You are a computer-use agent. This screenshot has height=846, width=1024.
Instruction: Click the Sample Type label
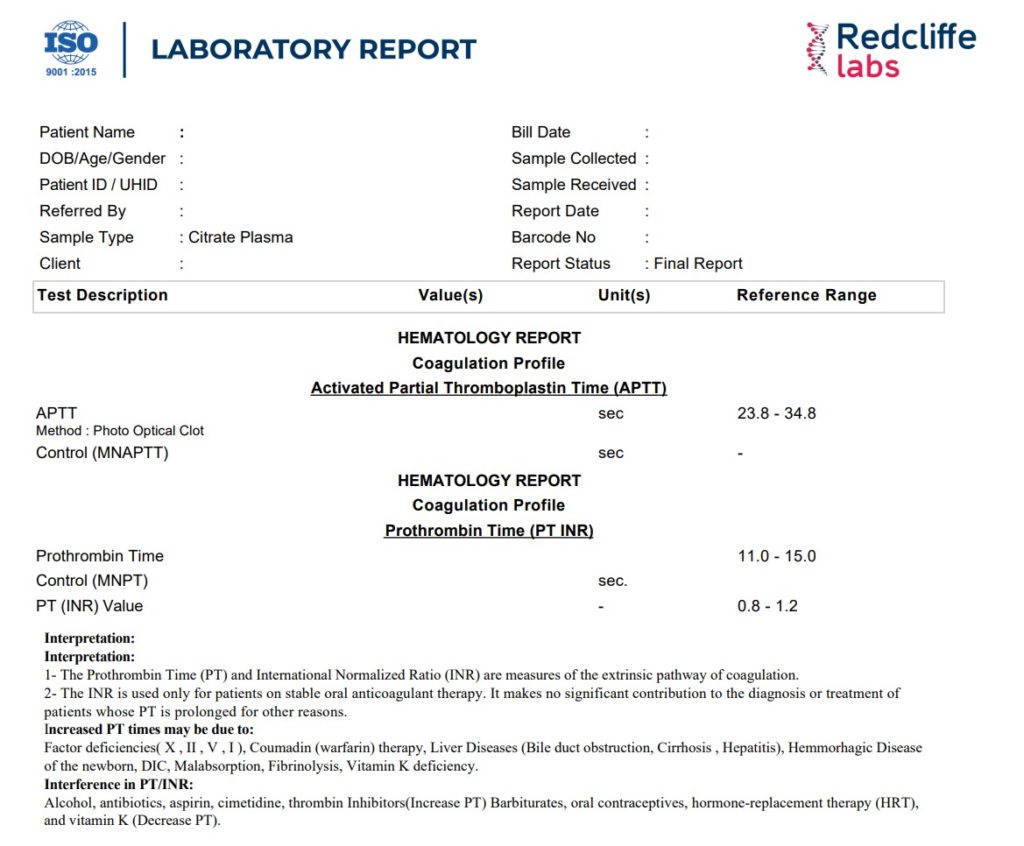[86, 237]
